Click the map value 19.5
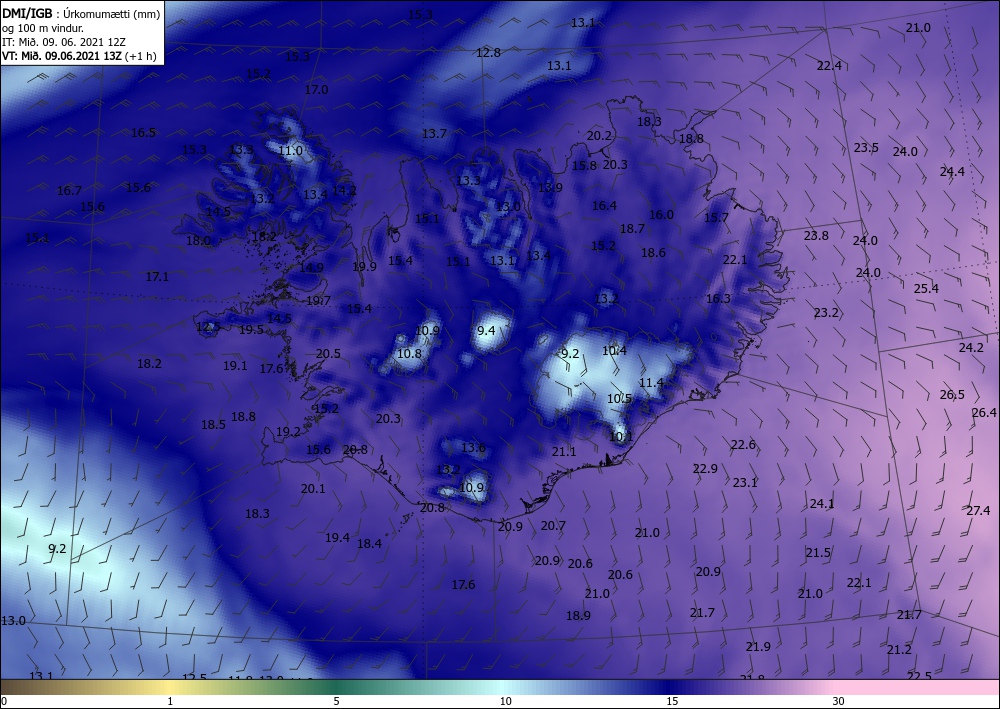Viewport: 1000px width, 709px height. tap(251, 330)
